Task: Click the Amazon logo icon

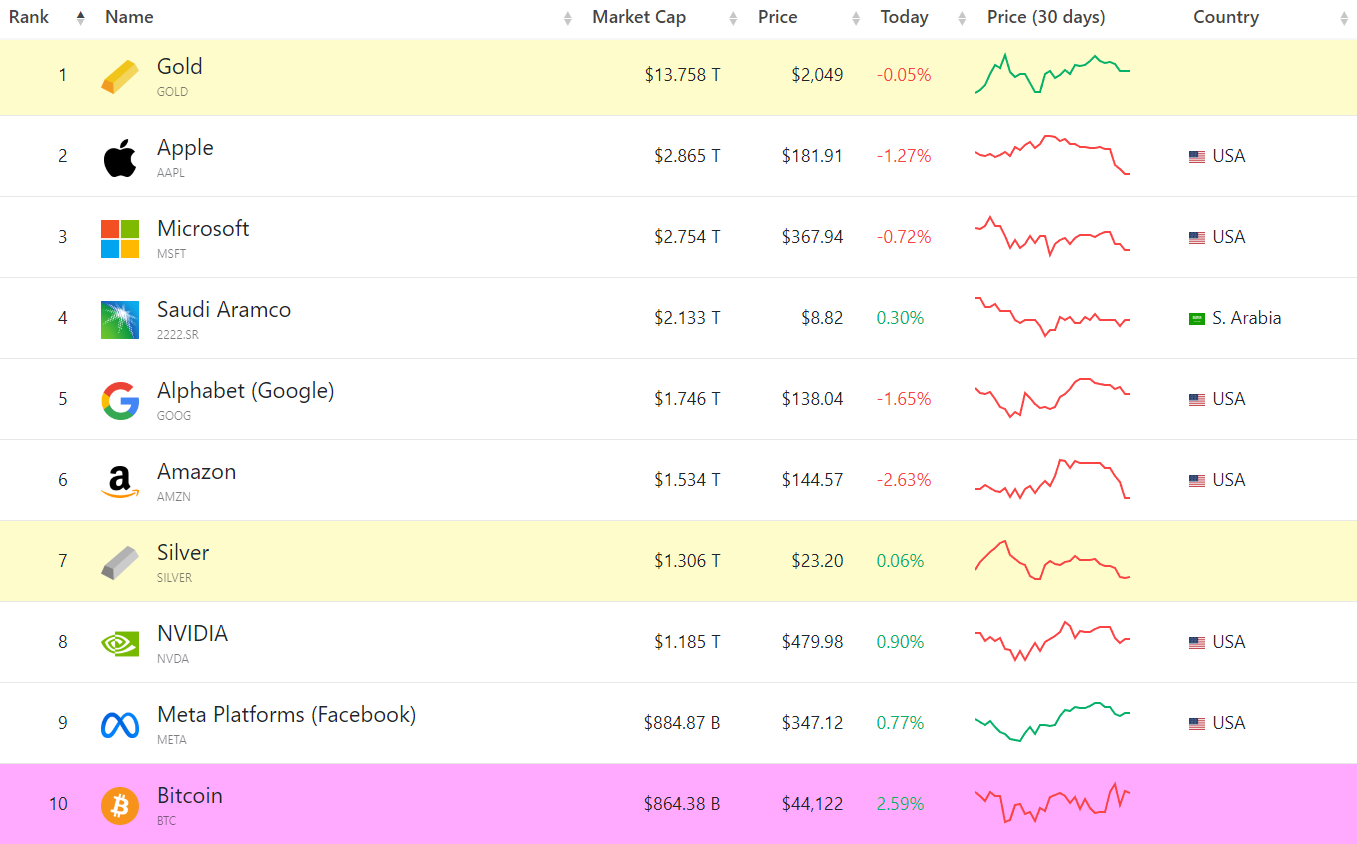Action: click(x=120, y=482)
